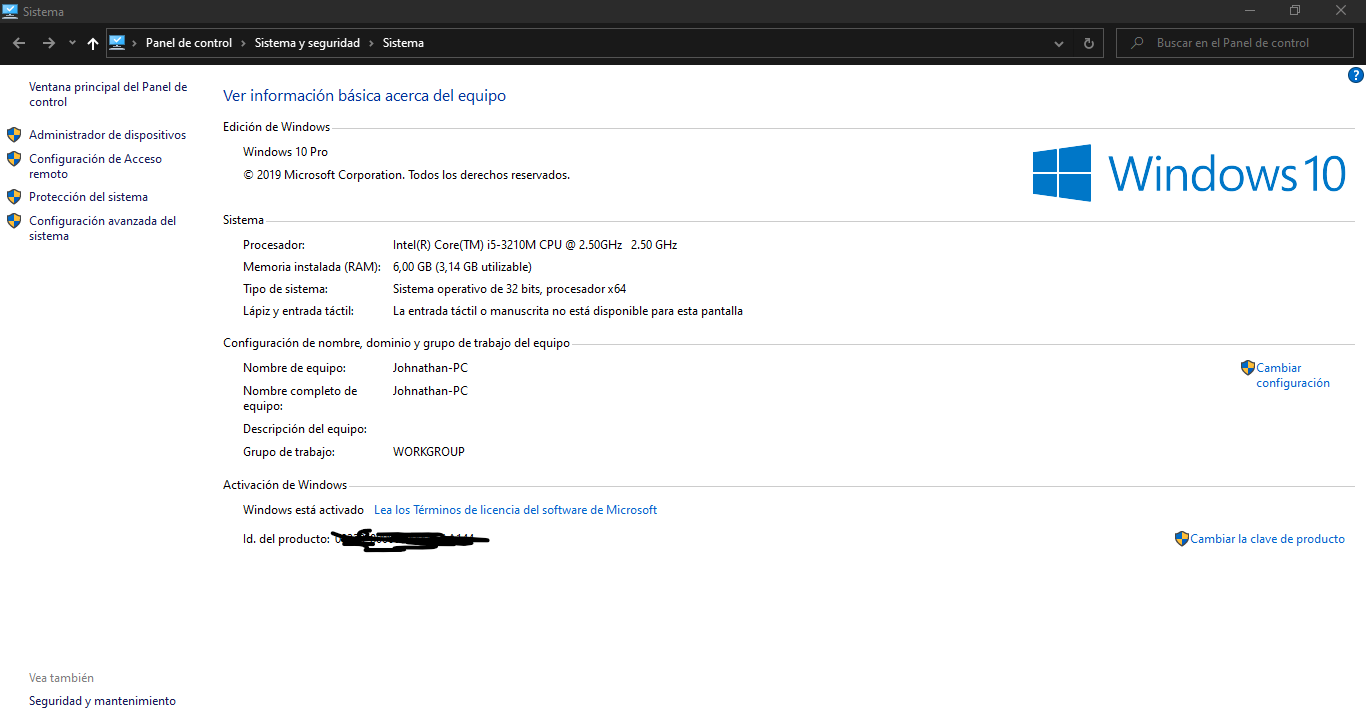Open Protección del sistema link
This screenshot has height=726, width=1366.
(88, 197)
